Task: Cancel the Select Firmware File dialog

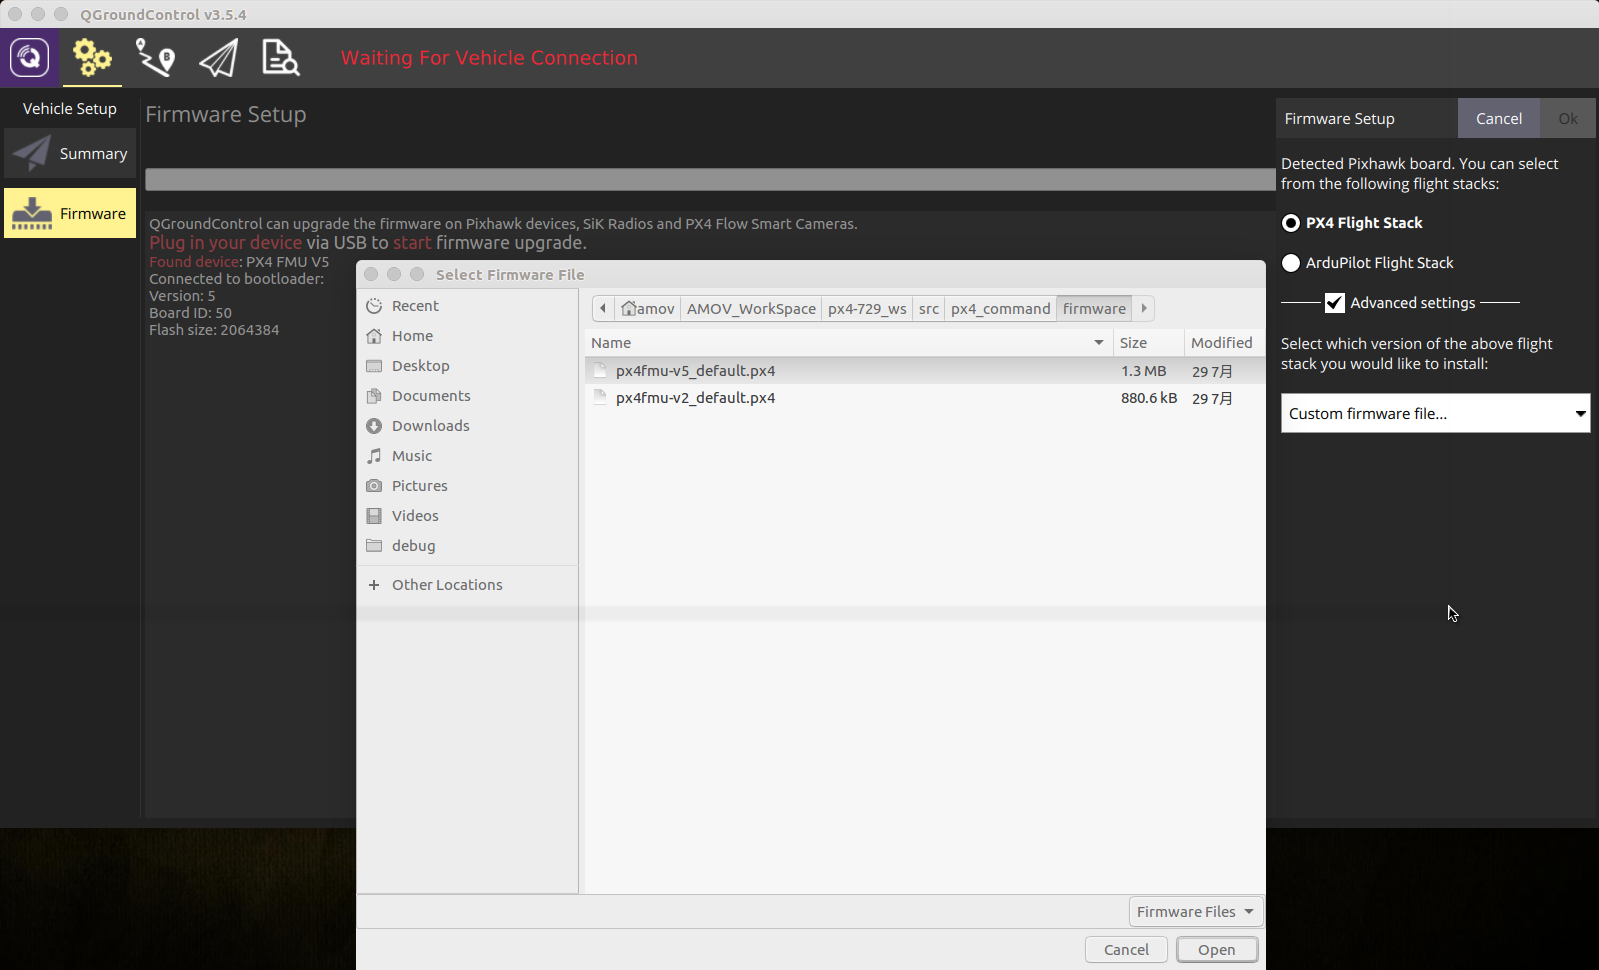Action: tap(1126, 950)
